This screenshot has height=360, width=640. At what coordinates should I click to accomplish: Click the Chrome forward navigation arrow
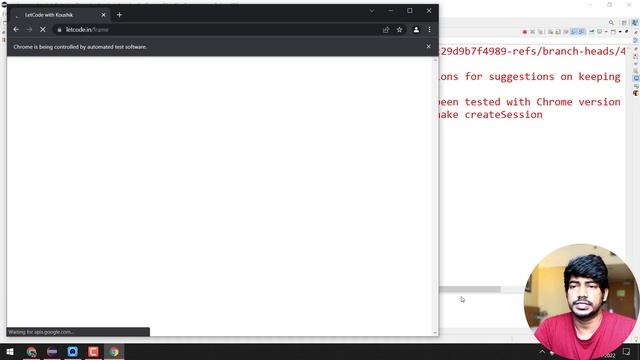[x=29, y=29]
